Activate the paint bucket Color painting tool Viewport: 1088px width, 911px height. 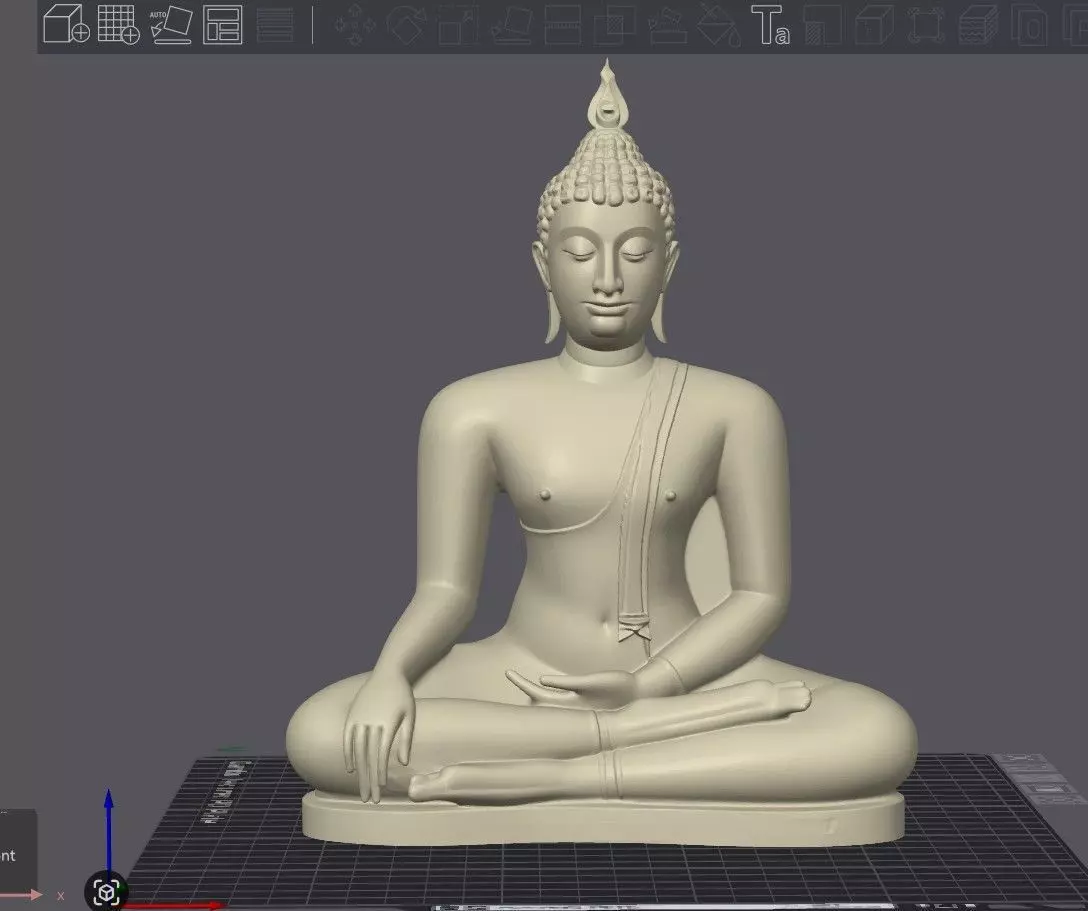click(x=719, y=25)
